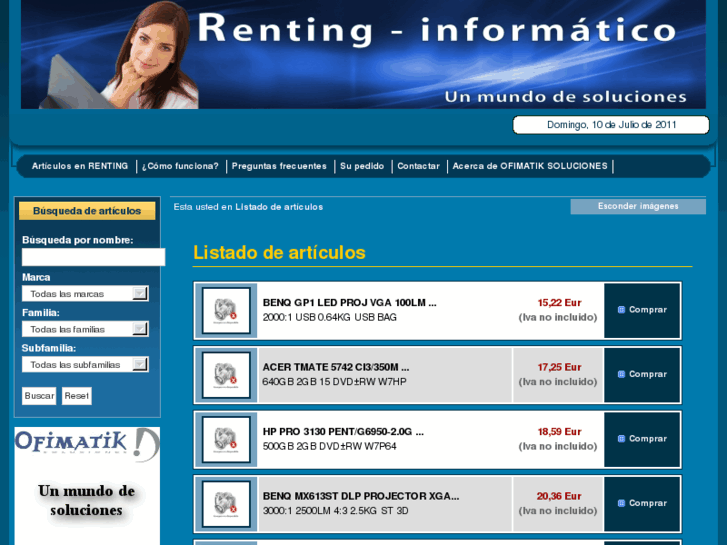
Task: Click the 18,59 Eur price
Action: (559, 432)
